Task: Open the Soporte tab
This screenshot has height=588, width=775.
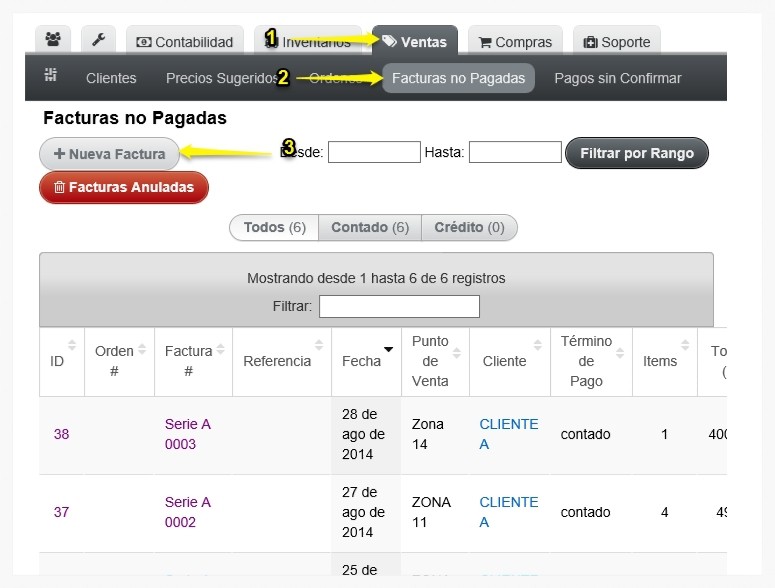Action: point(617,40)
